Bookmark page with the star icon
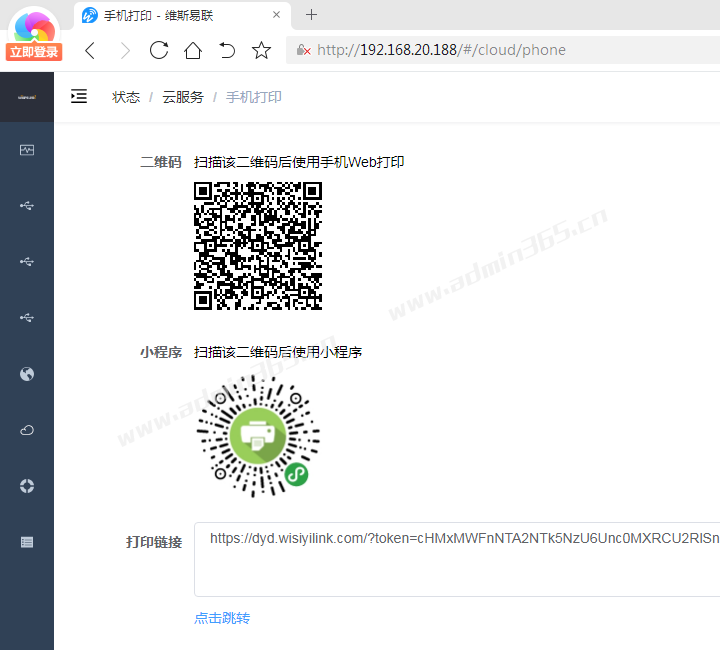 click(x=261, y=50)
